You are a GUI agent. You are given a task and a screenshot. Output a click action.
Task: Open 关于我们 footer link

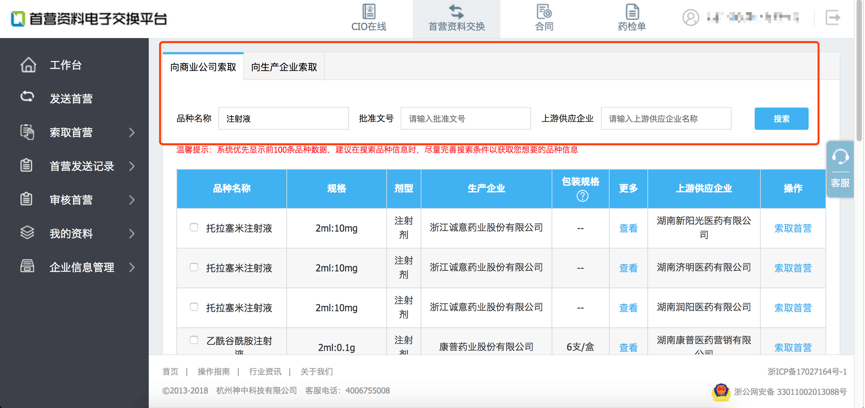point(316,372)
